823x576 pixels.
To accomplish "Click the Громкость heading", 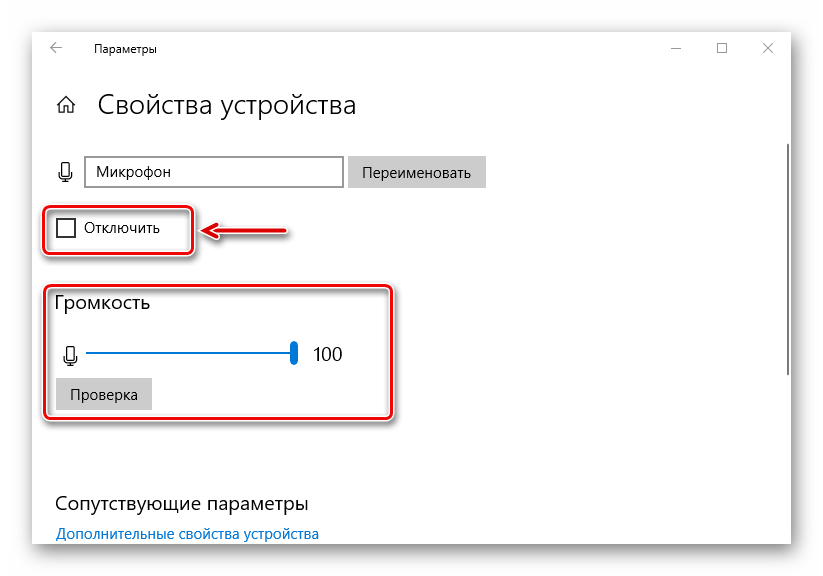I will [x=102, y=303].
